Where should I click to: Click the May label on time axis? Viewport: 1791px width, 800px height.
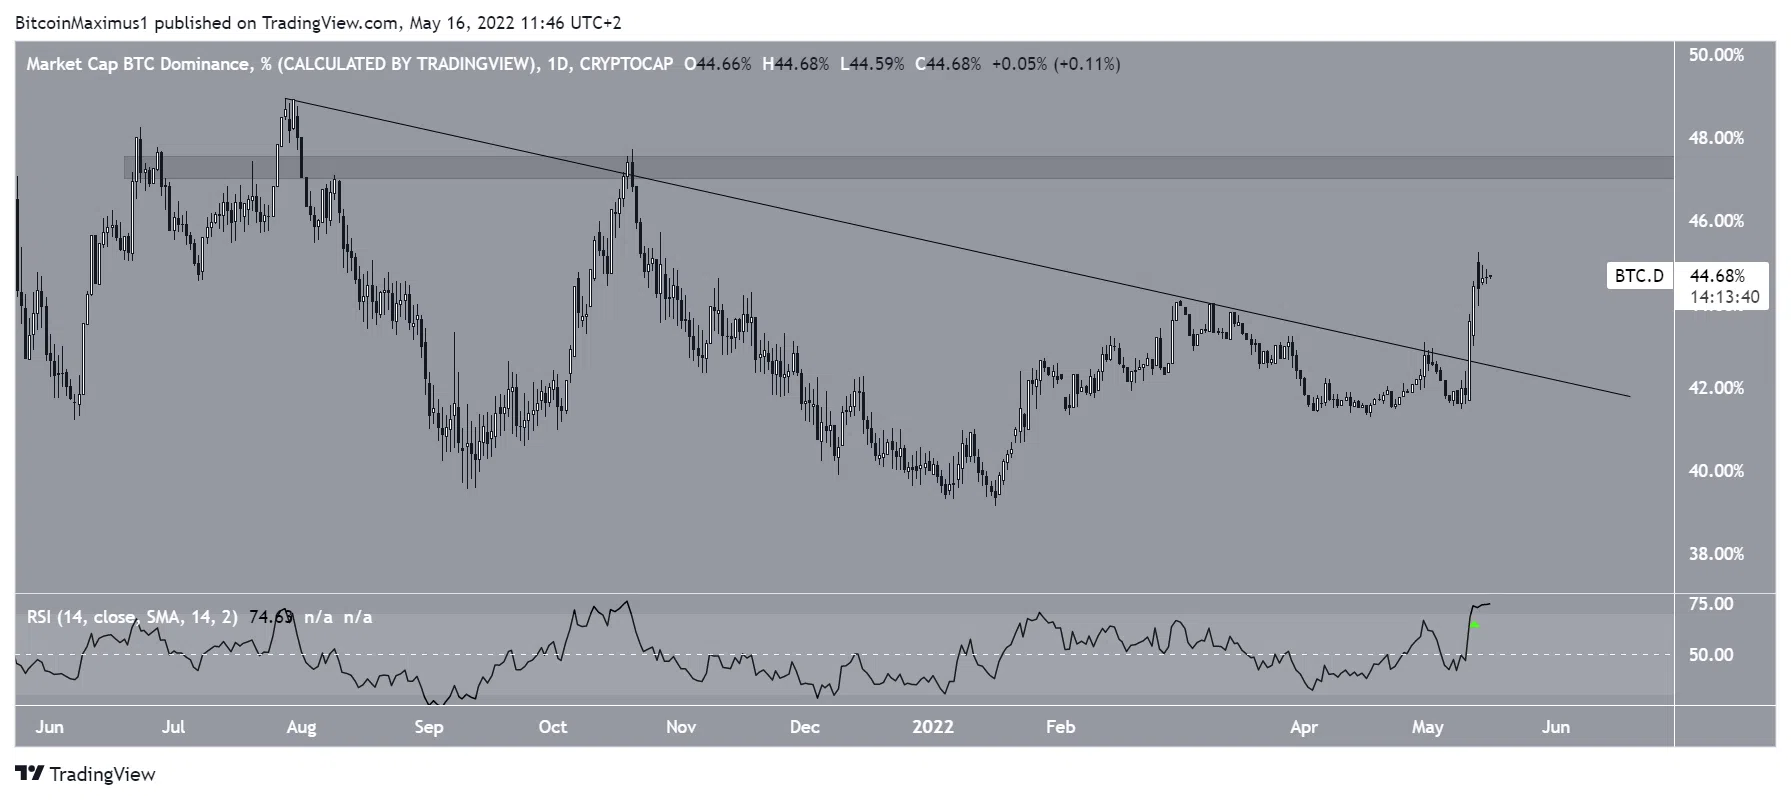click(x=1427, y=728)
